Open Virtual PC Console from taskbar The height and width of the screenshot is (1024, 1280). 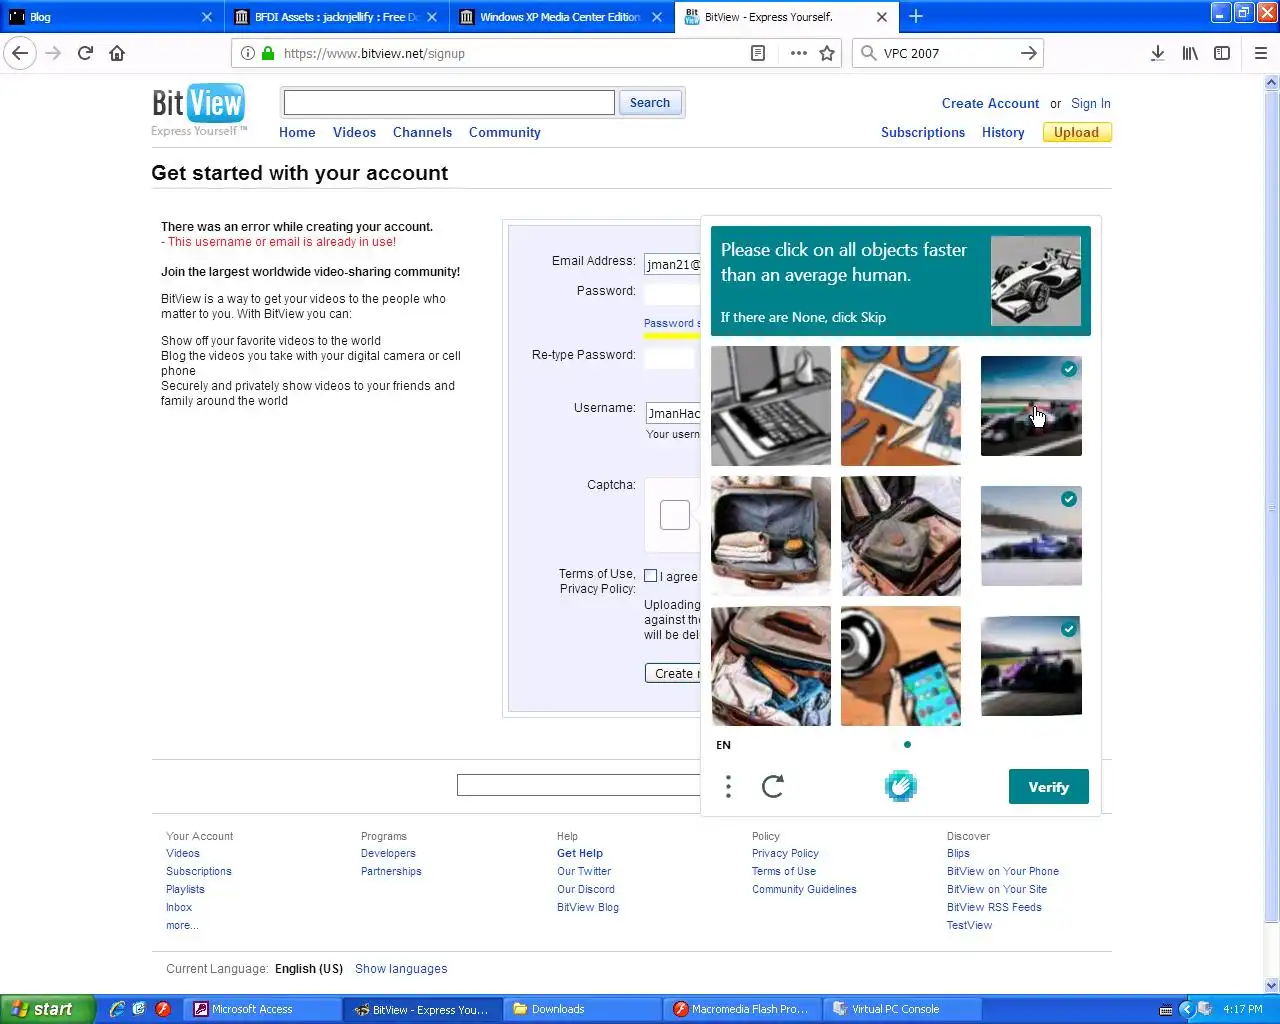(904, 1009)
